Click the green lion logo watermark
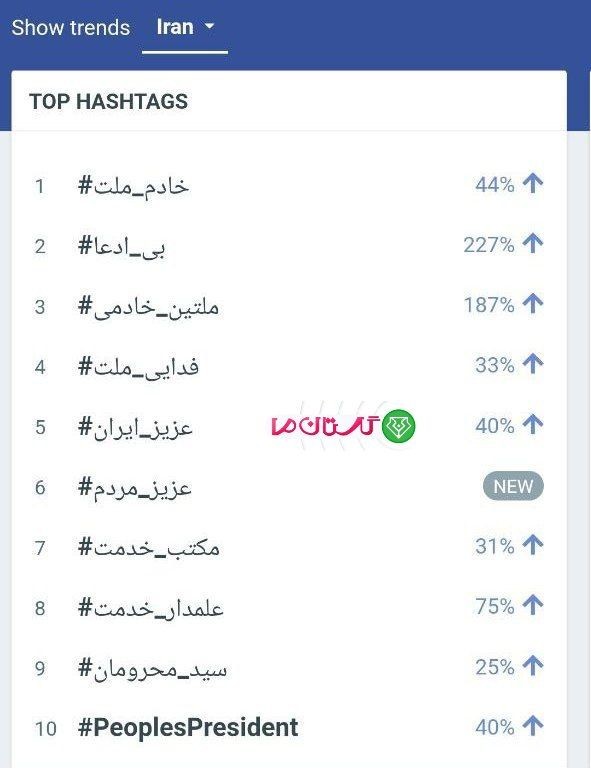 coord(399,426)
